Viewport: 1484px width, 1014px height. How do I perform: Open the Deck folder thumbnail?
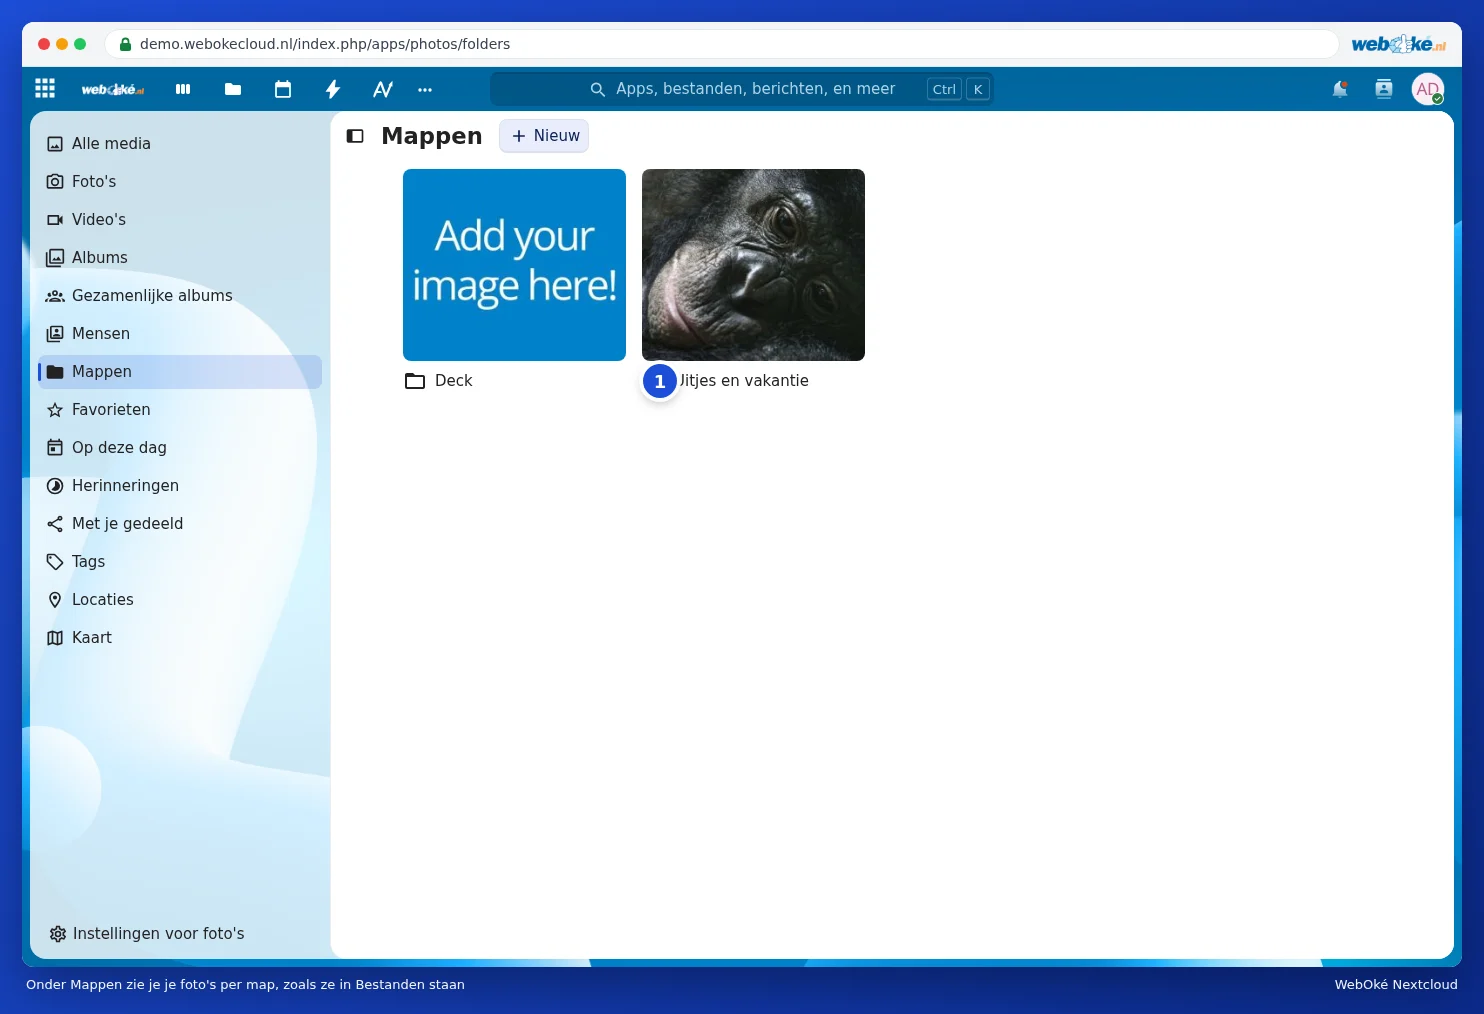pos(514,265)
